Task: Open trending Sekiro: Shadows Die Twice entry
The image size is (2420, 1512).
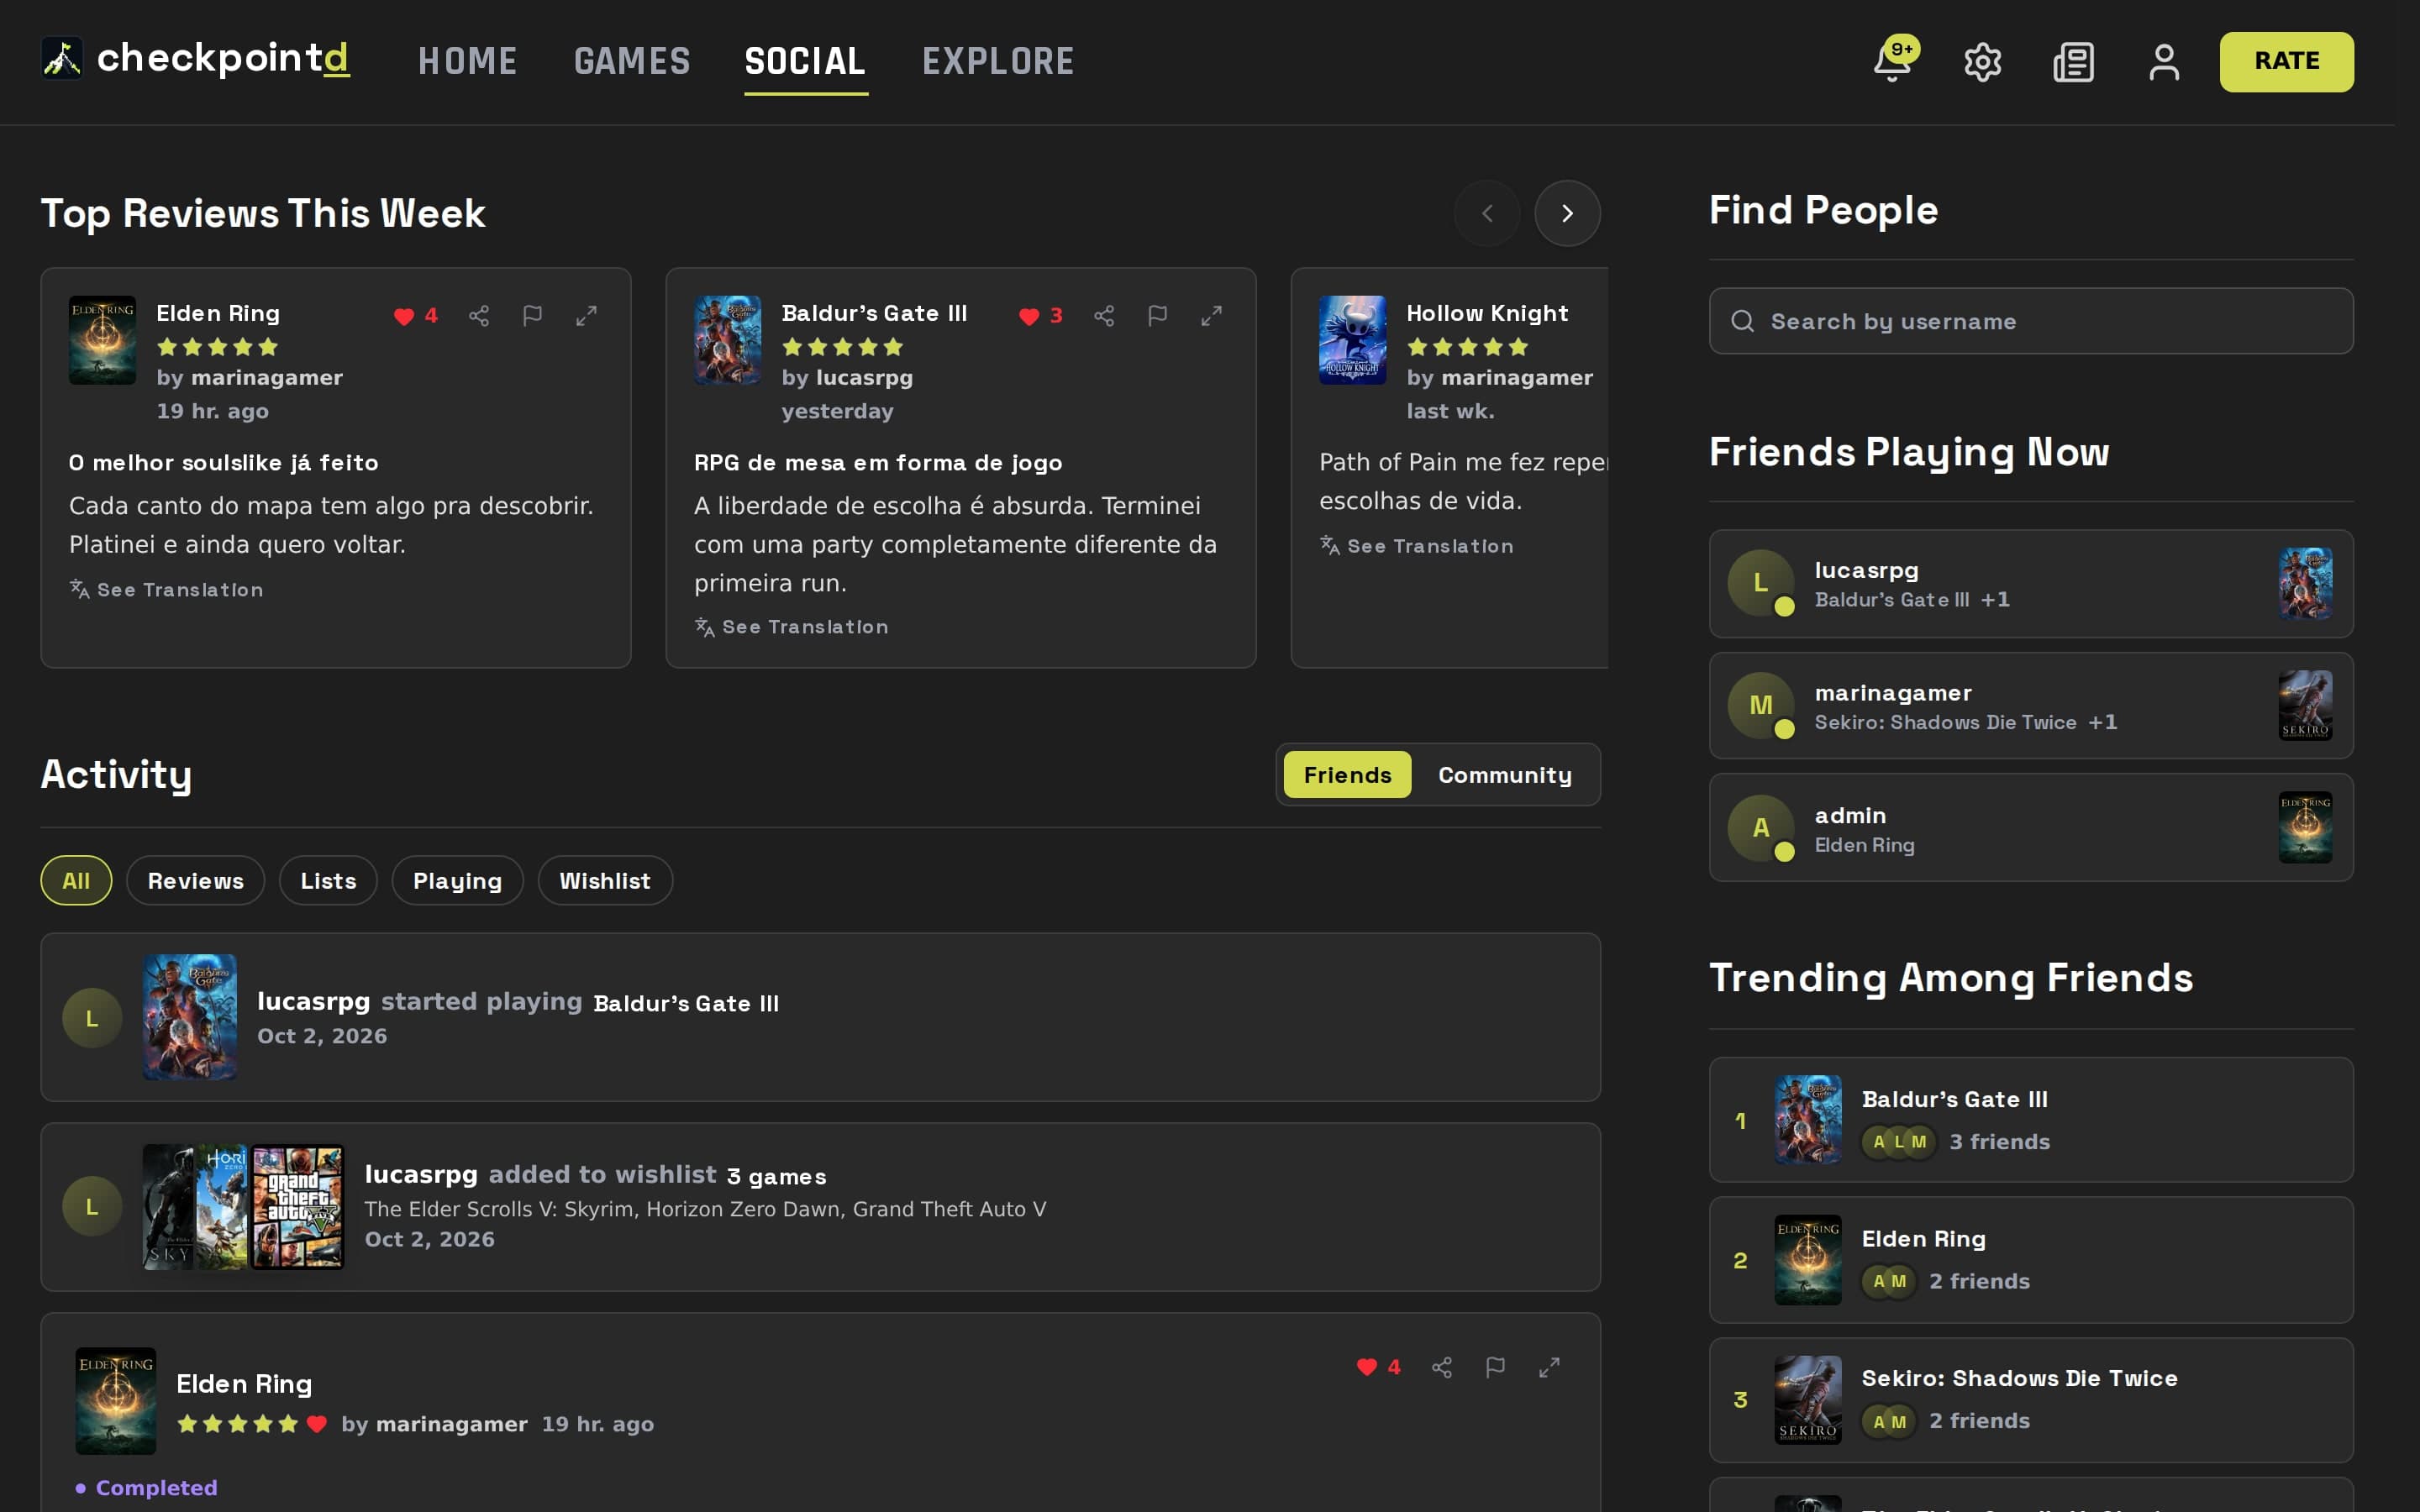Action: (2031, 1400)
